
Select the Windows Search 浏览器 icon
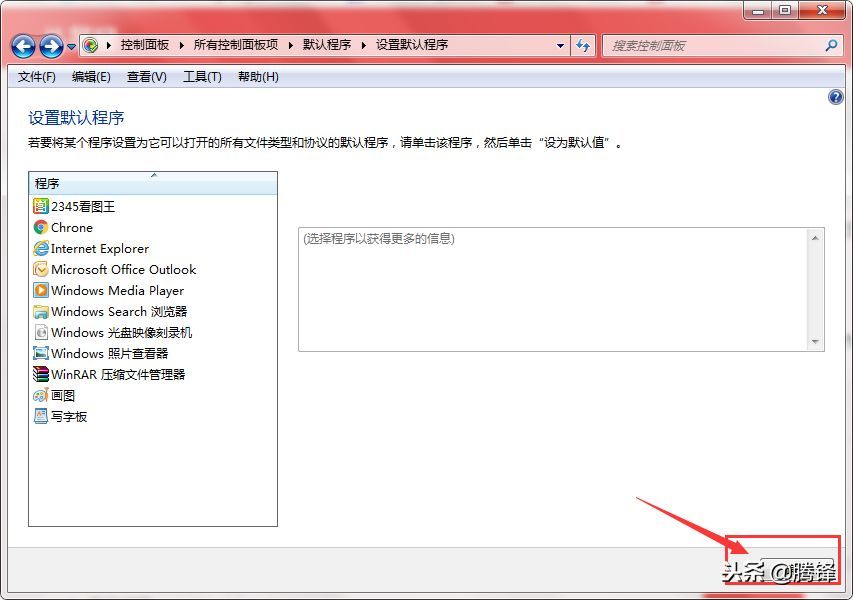tap(41, 312)
